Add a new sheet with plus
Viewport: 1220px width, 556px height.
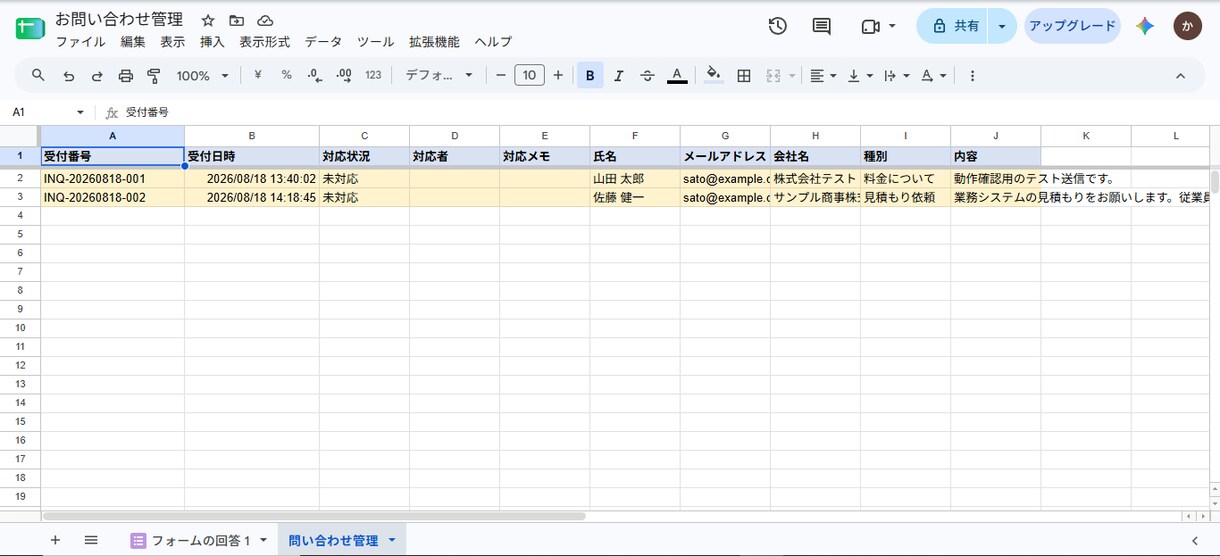(55, 540)
